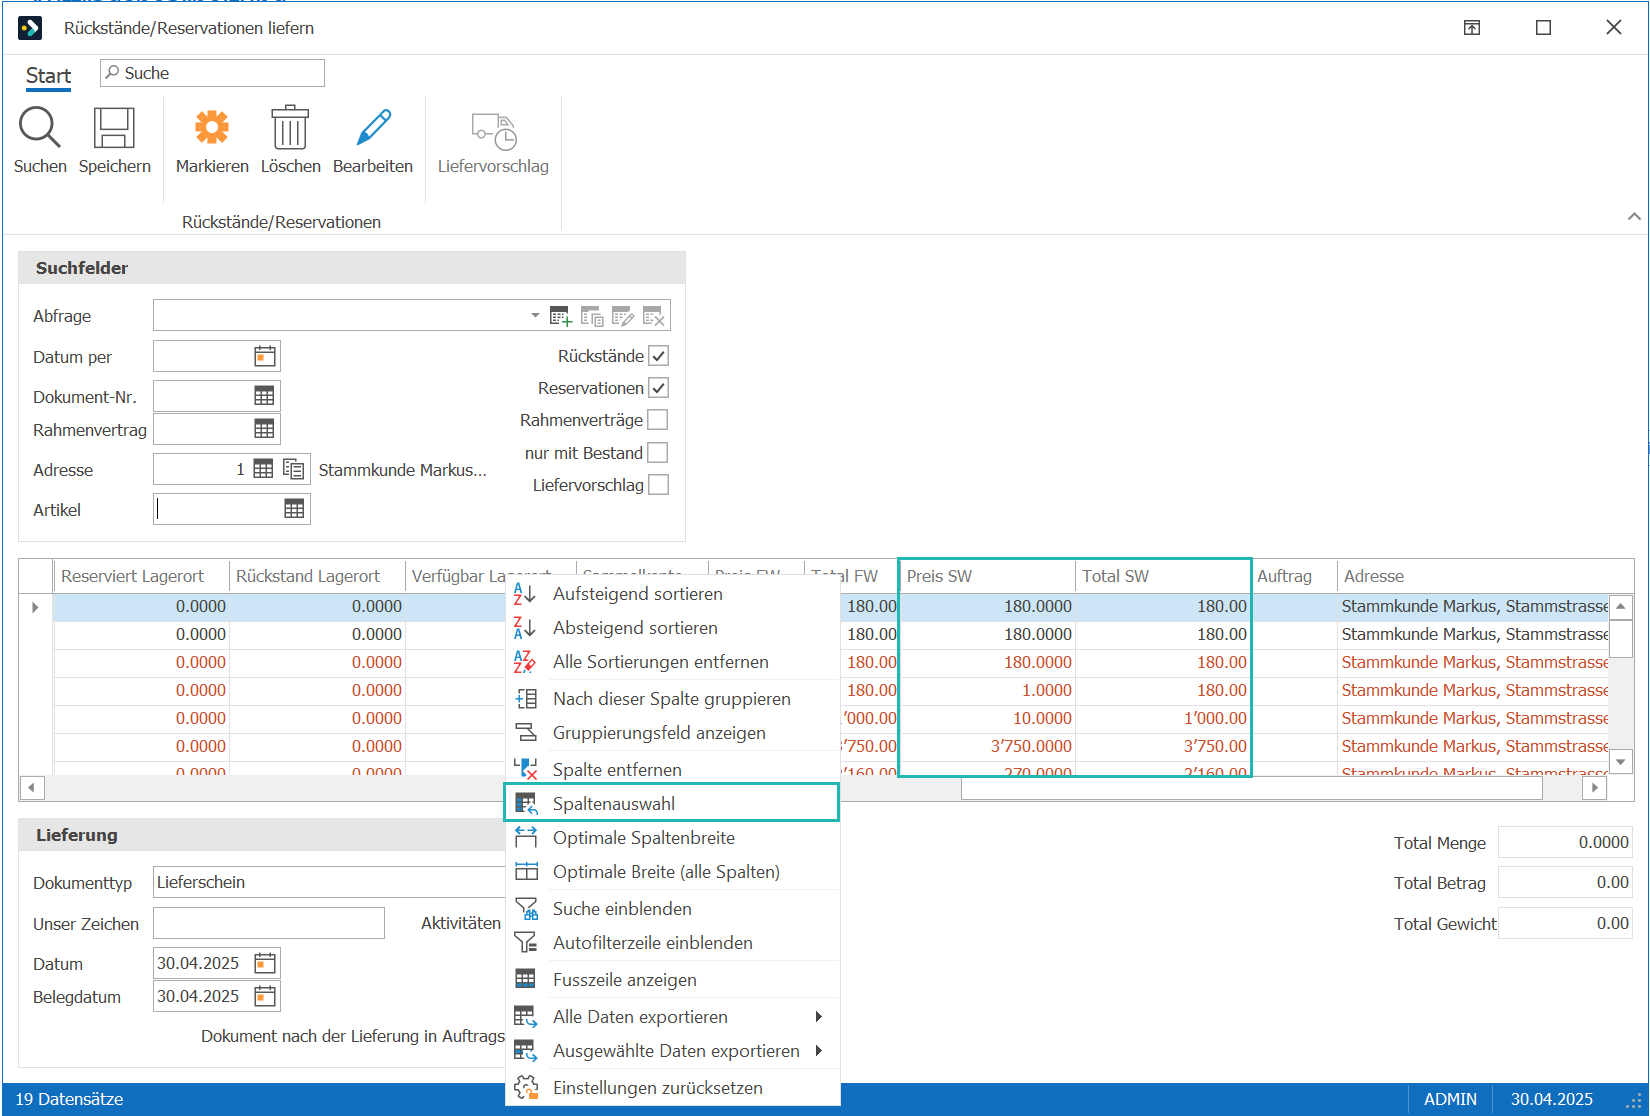Expand the Abfrage dropdown arrow
1650x1116 pixels.
click(535, 316)
